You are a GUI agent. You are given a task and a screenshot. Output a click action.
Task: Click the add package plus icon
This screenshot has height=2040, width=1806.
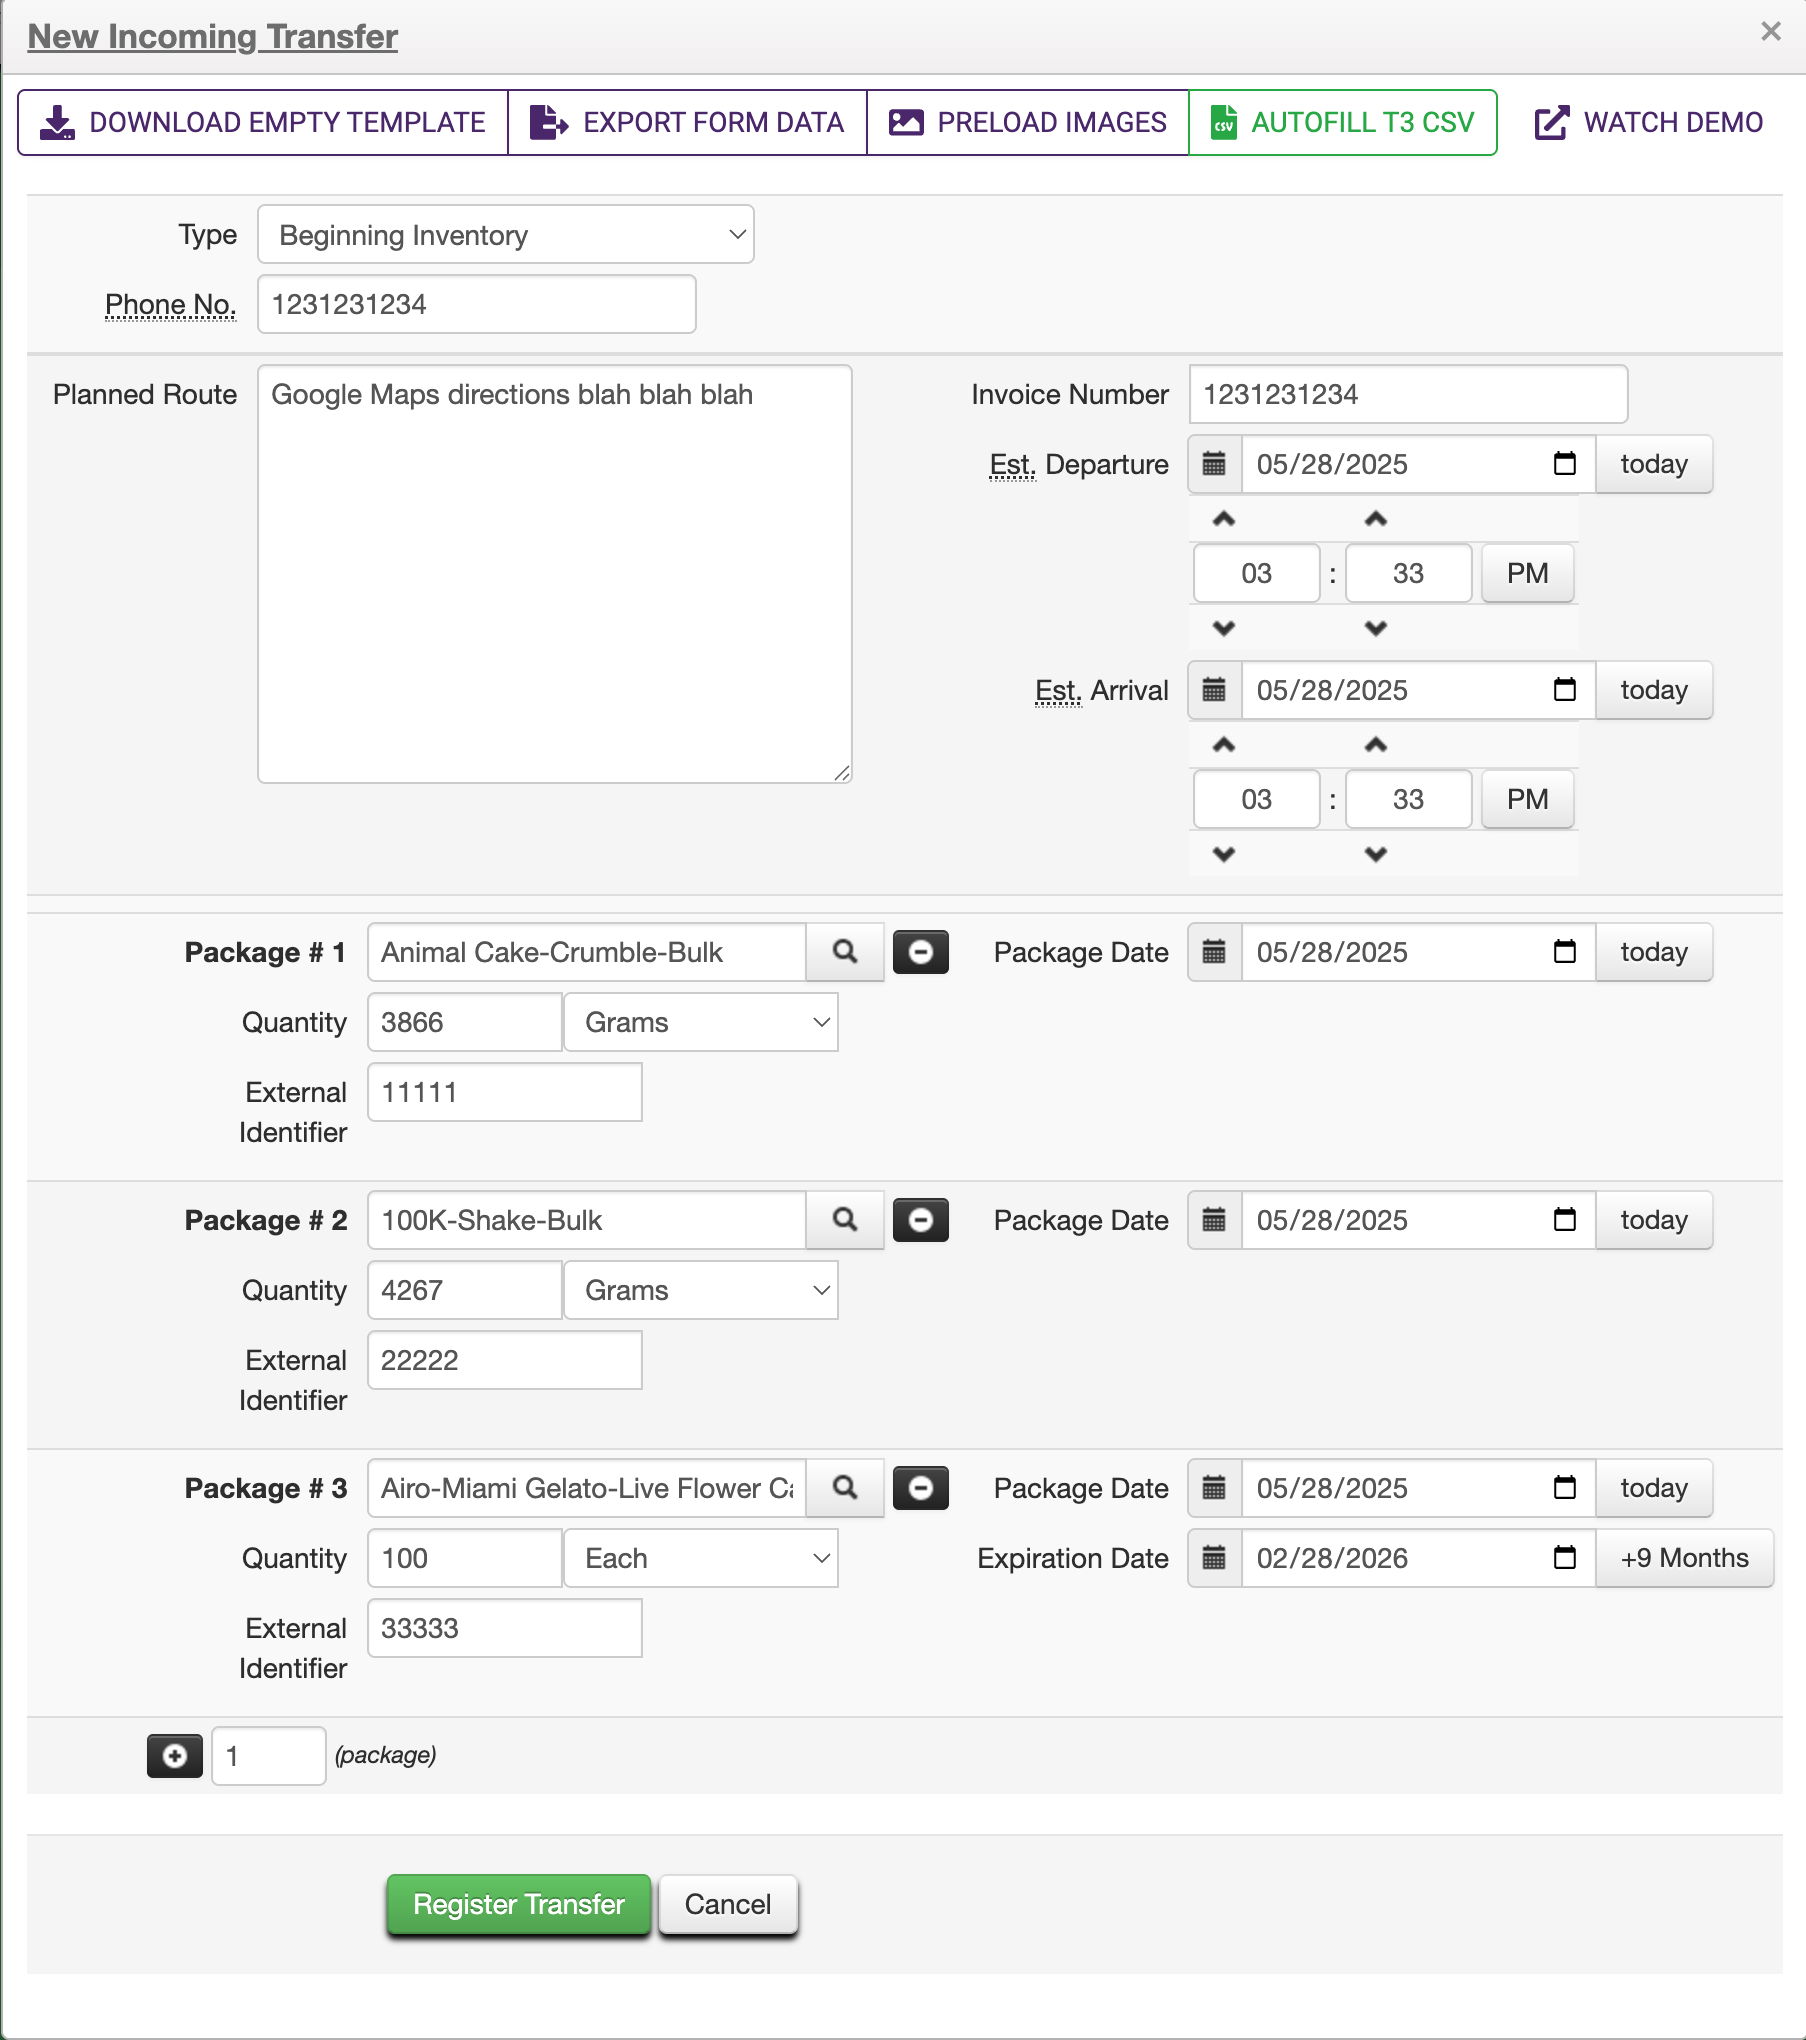[175, 1756]
